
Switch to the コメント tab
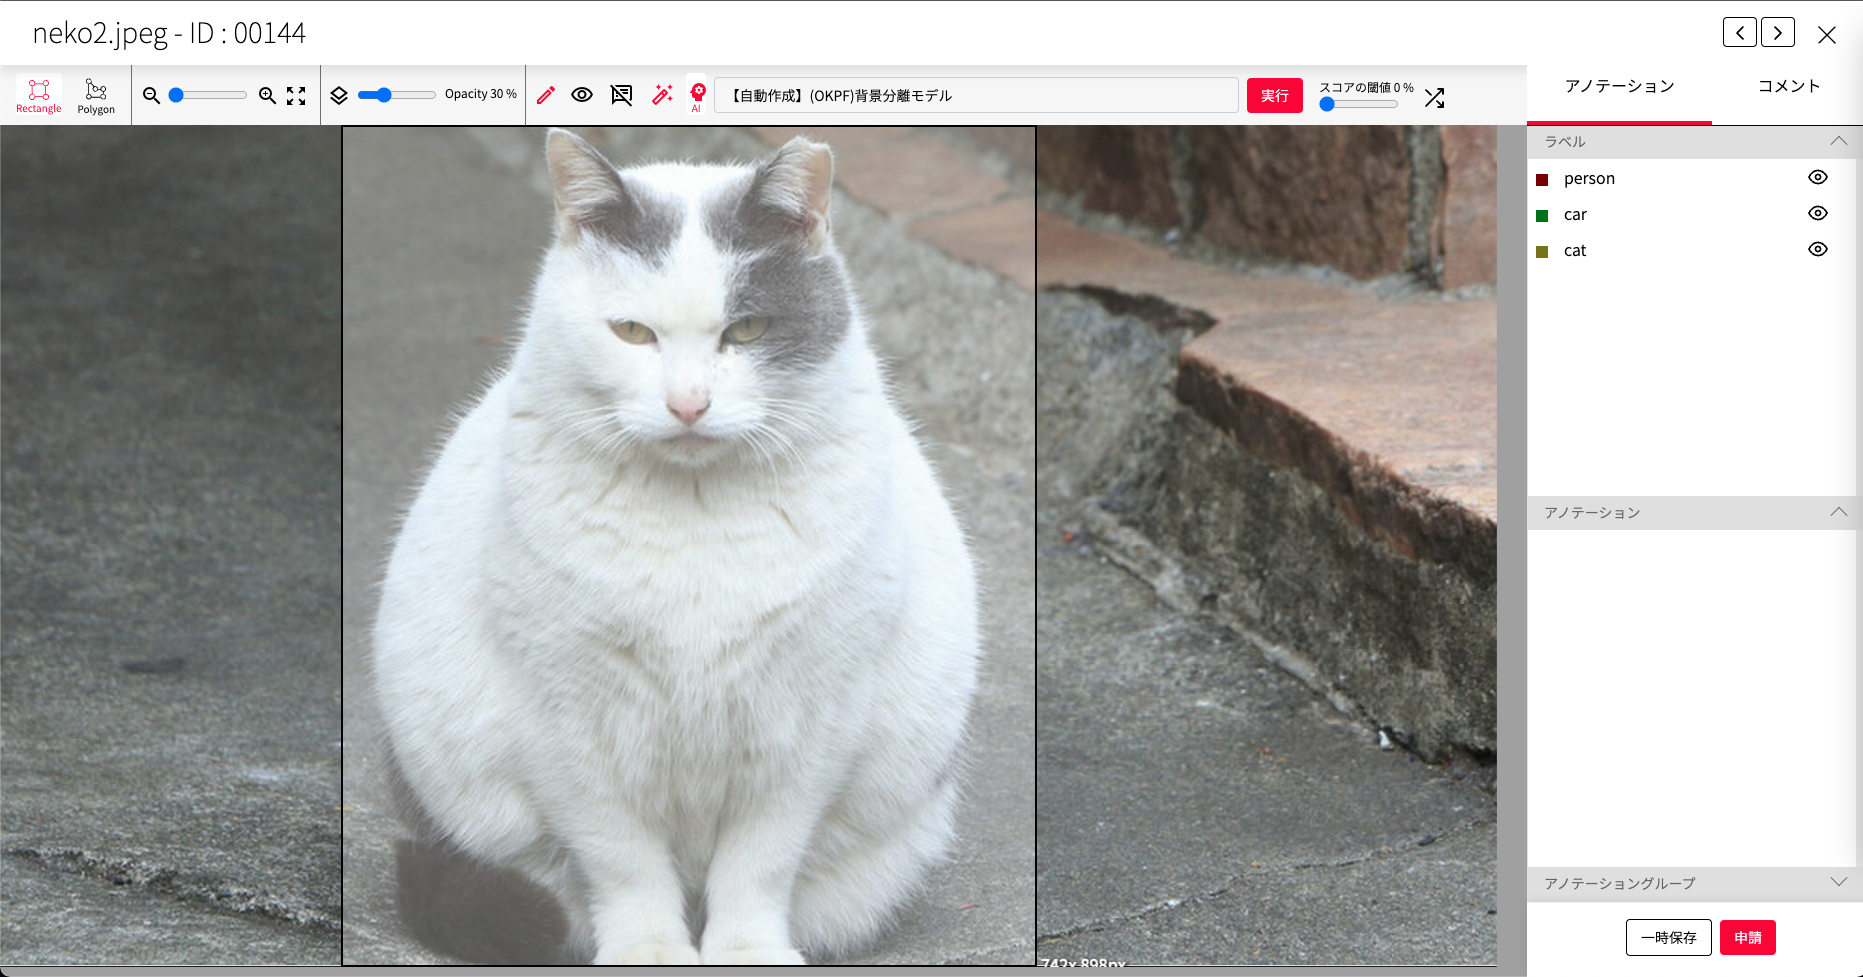1788,86
